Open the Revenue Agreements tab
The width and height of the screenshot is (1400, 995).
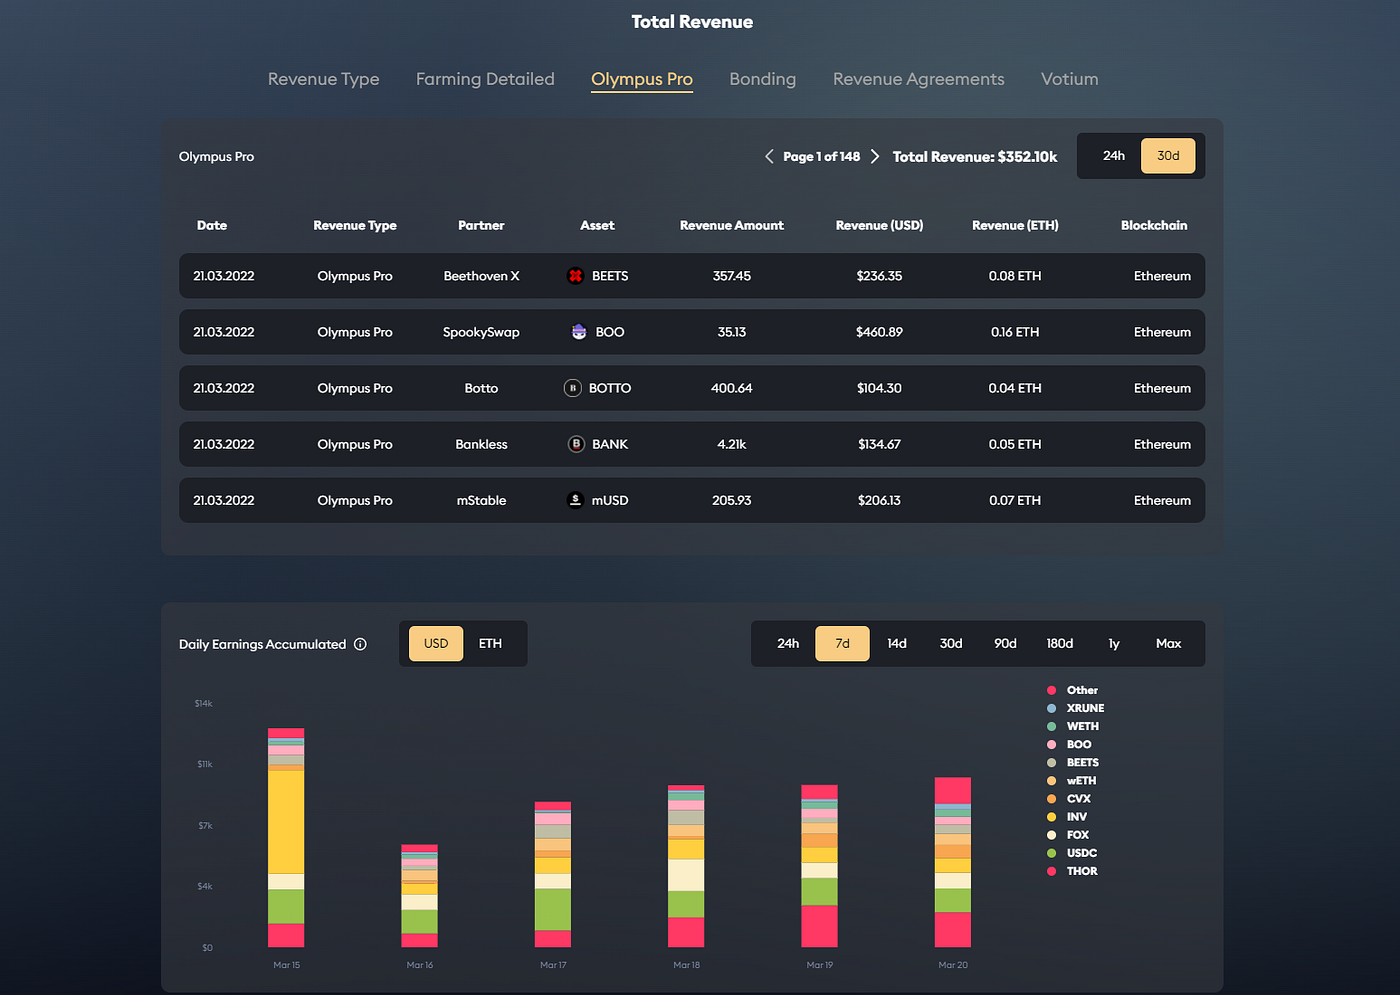pyautogui.click(x=919, y=79)
